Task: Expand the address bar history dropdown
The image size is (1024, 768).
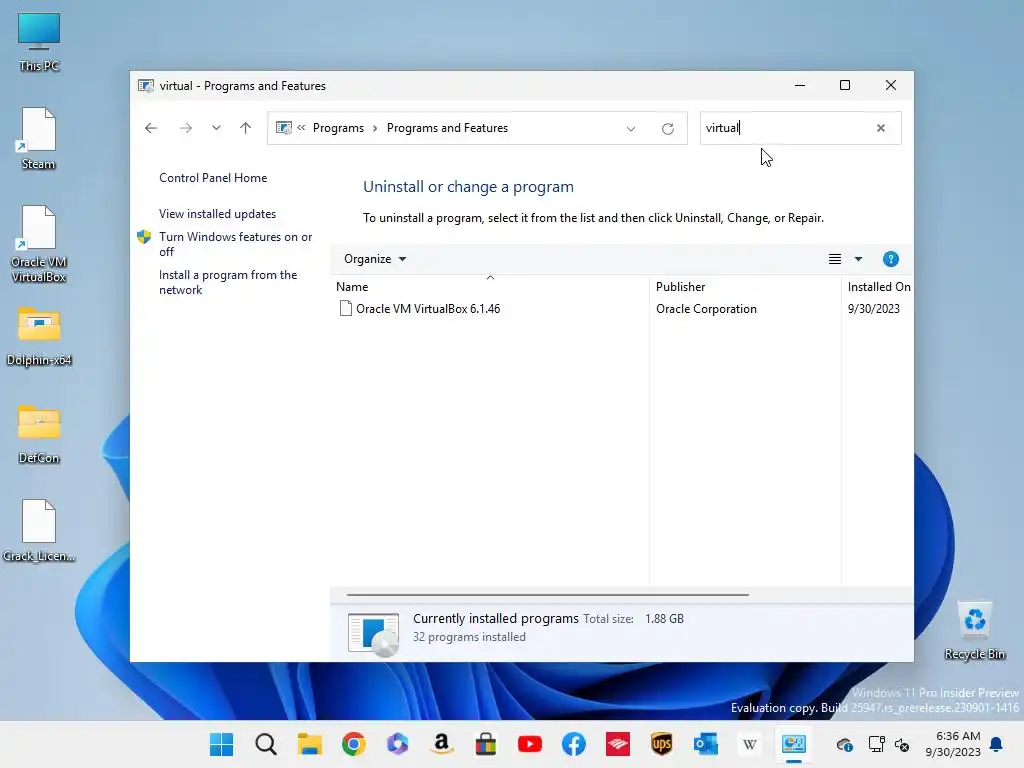Action: [631, 129]
